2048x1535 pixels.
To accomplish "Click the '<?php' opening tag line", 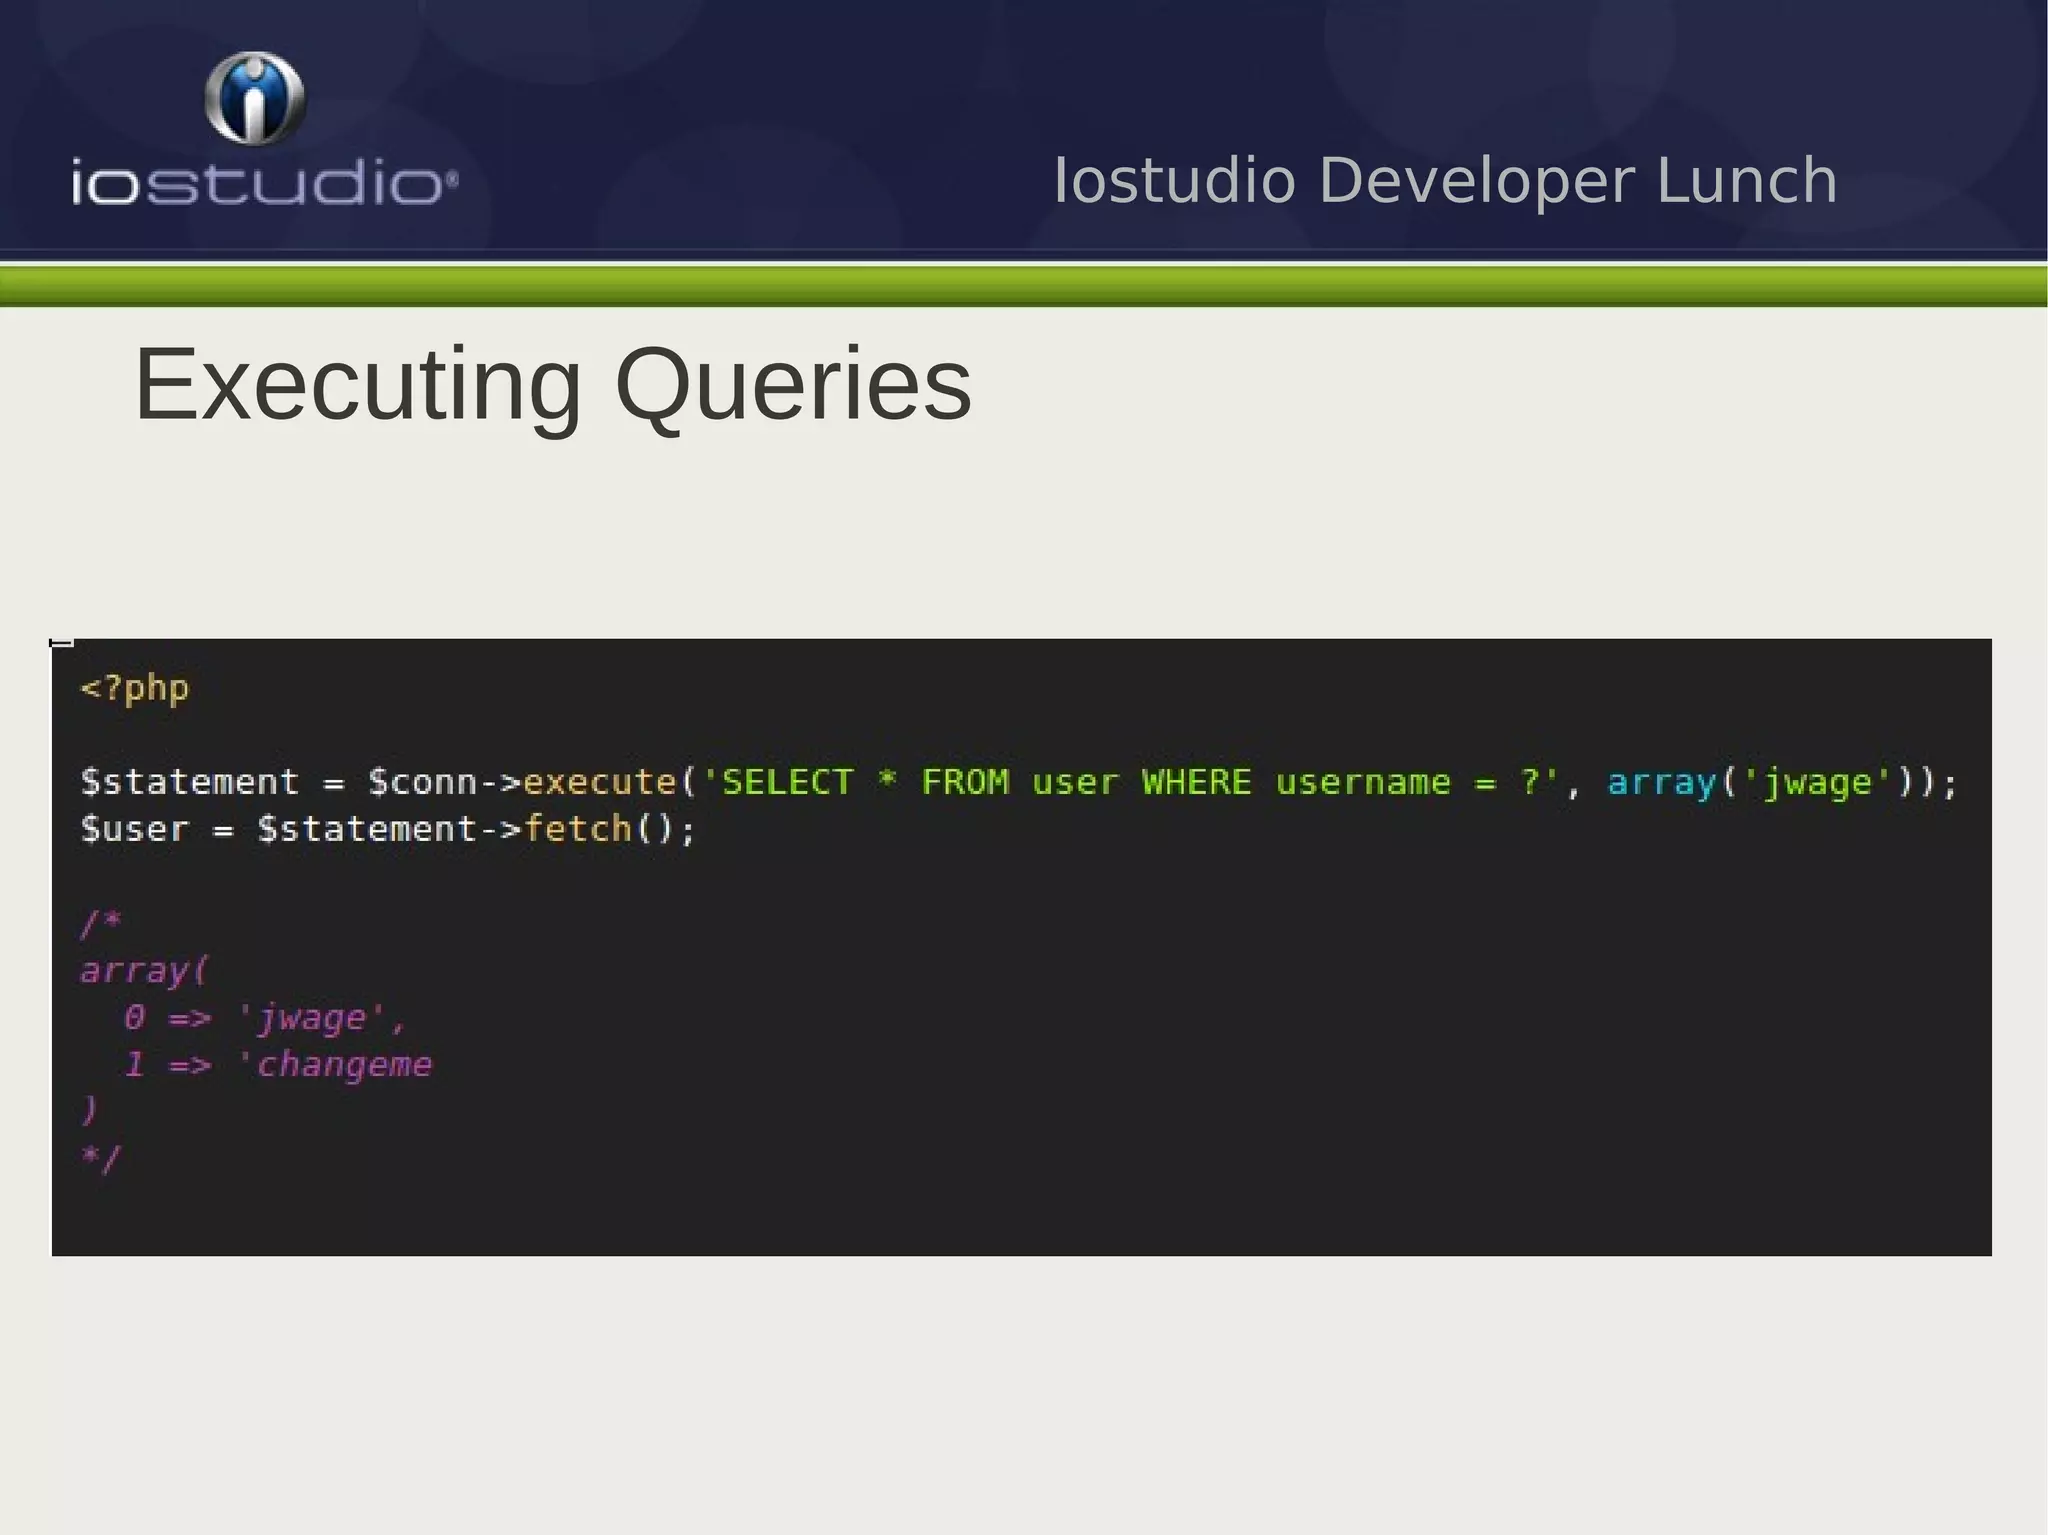I will click(x=135, y=689).
